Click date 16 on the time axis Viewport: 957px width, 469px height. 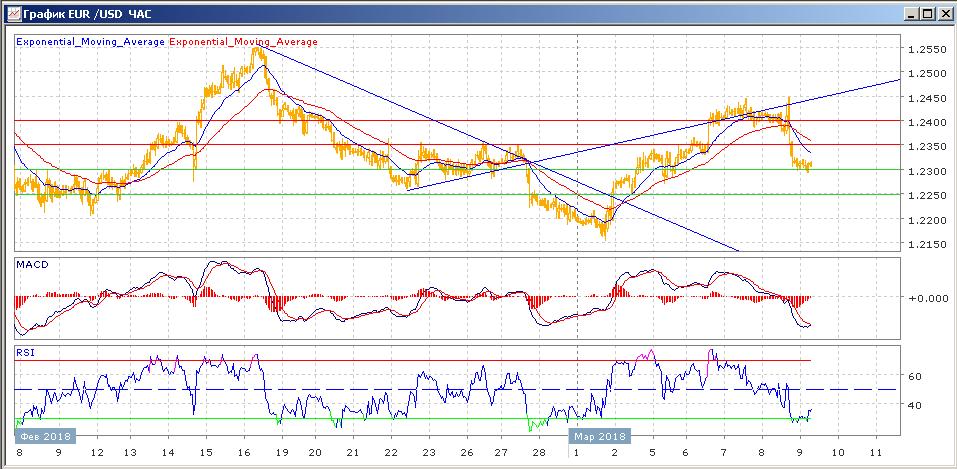click(x=244, y=453)
